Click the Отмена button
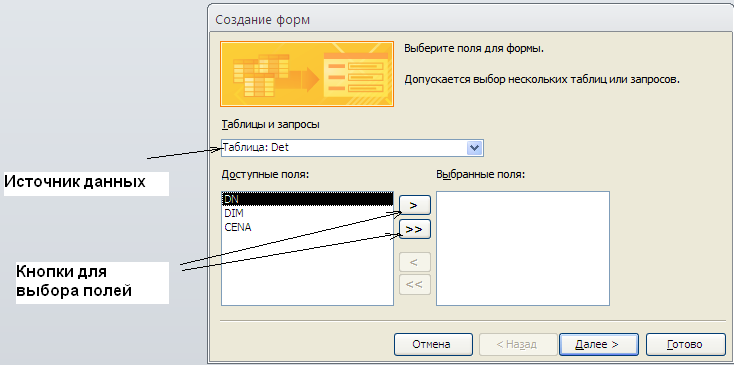 coord(433,344)
